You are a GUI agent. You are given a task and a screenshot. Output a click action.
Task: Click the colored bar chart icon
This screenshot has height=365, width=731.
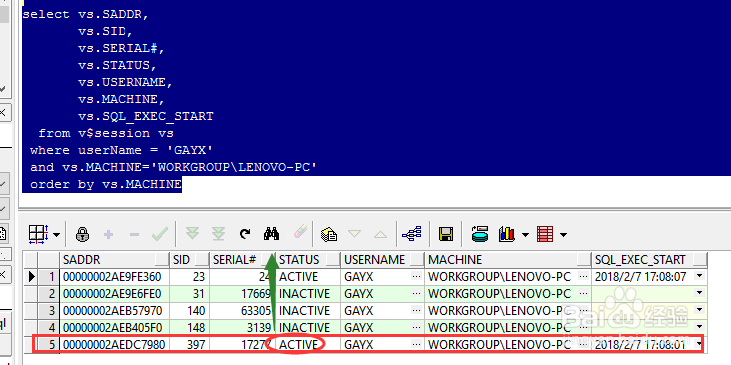(x=506, y=234)
